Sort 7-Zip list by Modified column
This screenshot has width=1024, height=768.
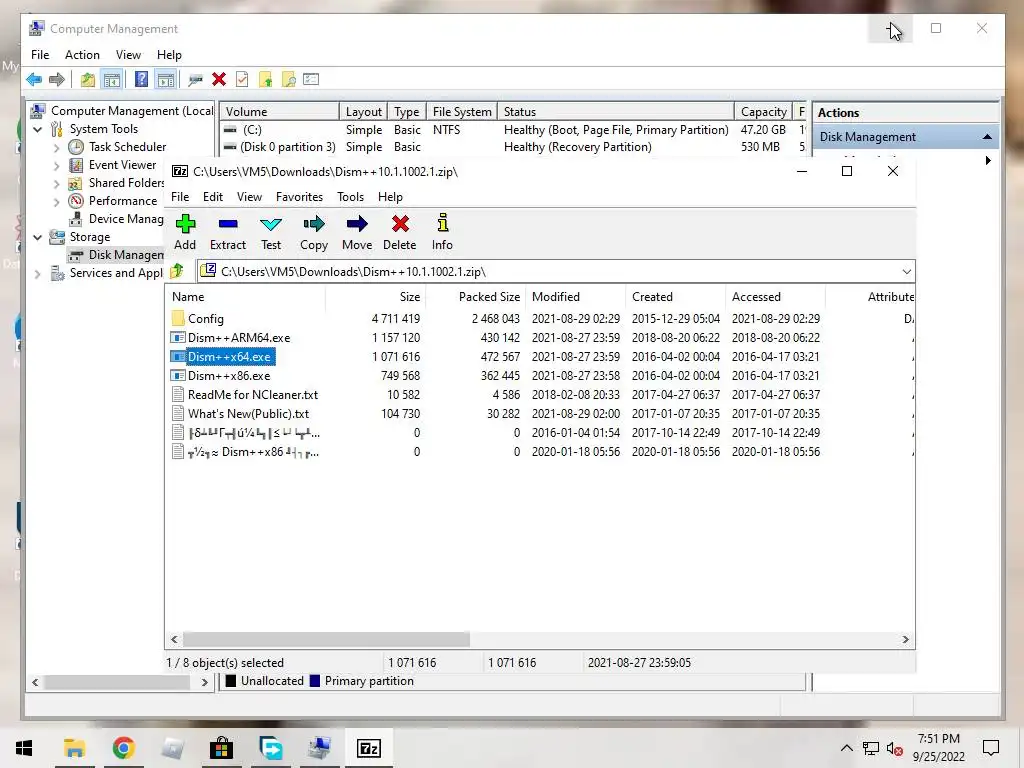(x=575, y=296)
